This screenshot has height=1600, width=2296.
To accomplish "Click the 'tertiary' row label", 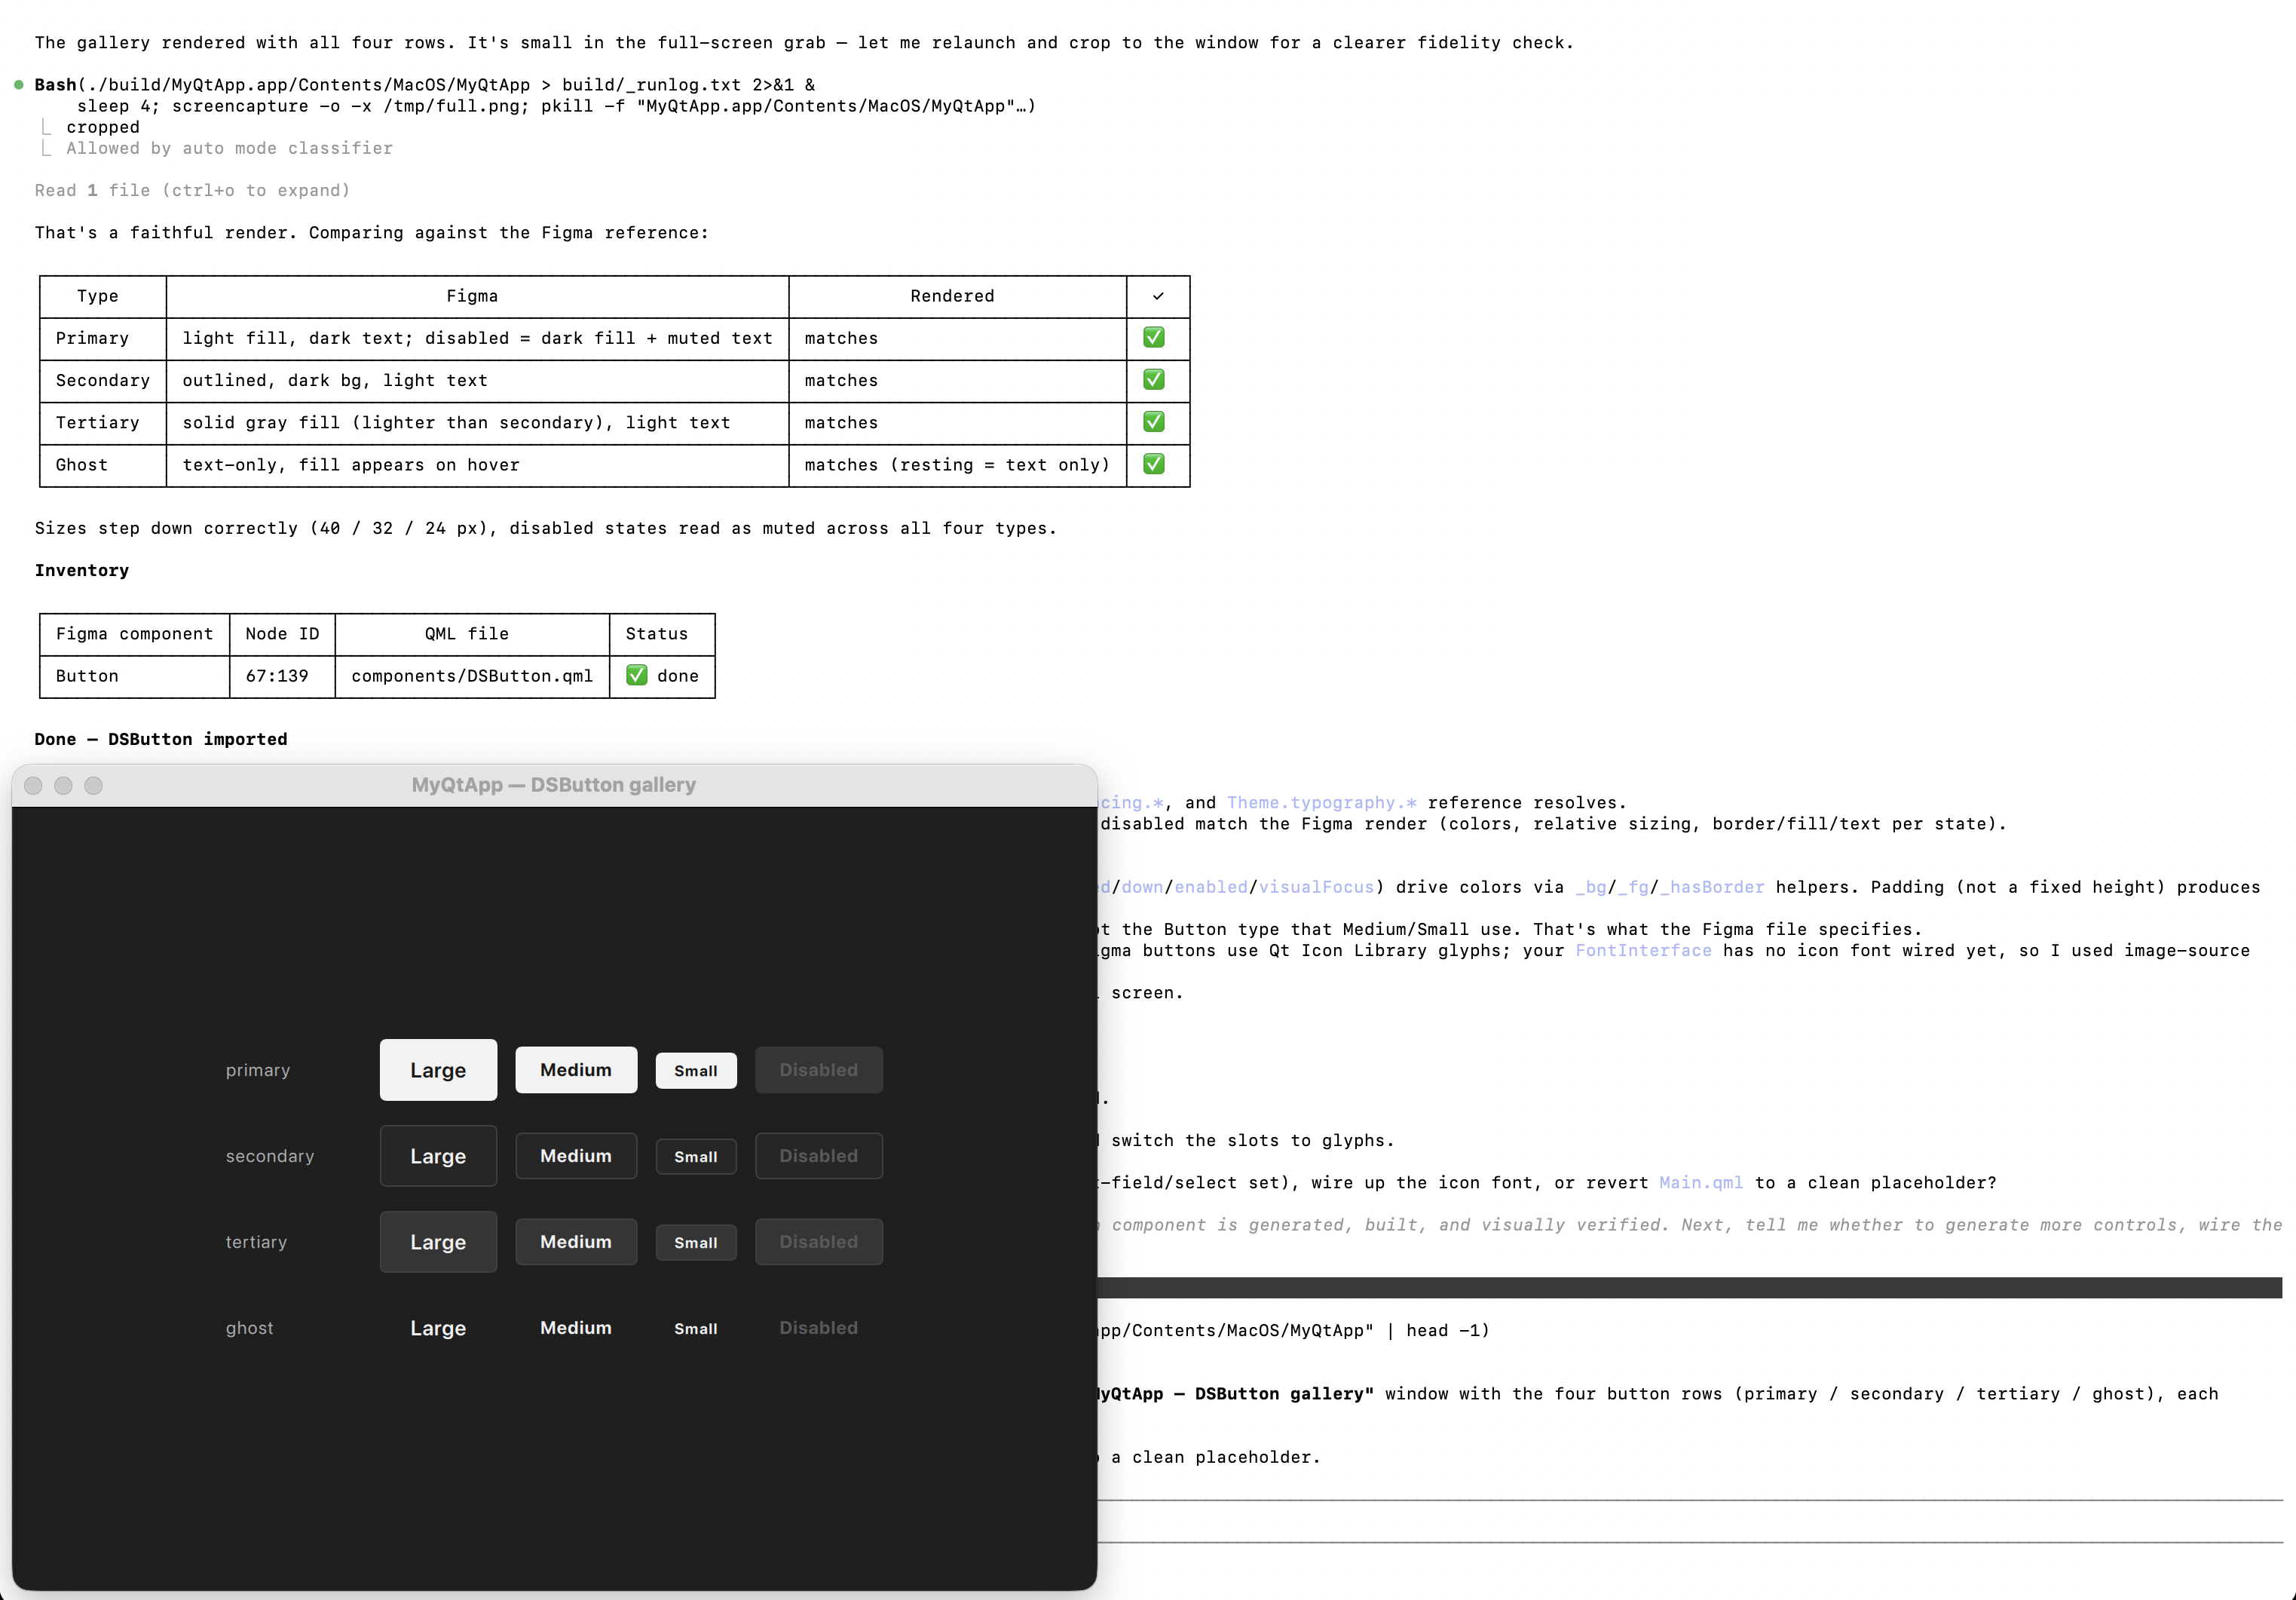I will tap(256, 1242).
